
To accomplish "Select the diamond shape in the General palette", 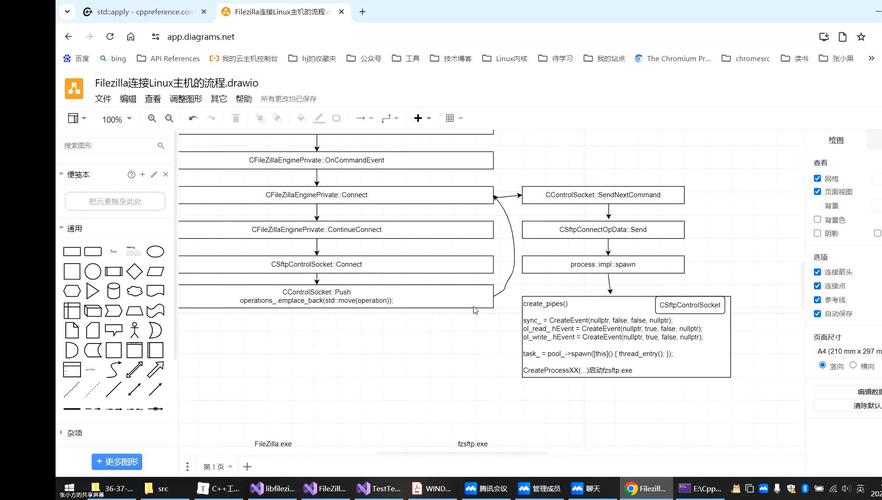I will (x=134, y=272).
